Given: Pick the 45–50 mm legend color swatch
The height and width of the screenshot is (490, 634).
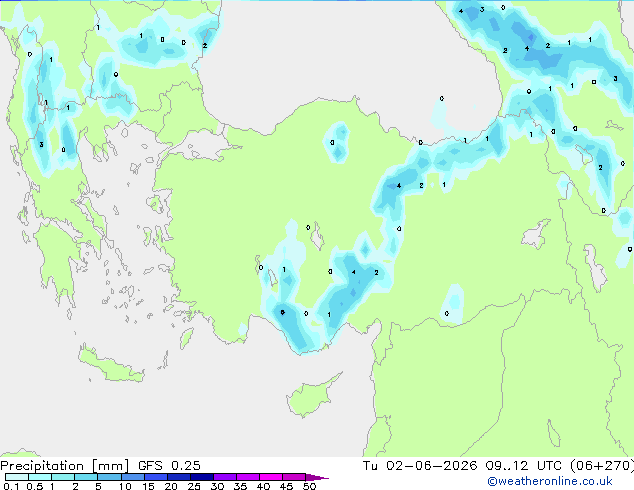Looking at the screenshot, I should (x=294, y=477).
